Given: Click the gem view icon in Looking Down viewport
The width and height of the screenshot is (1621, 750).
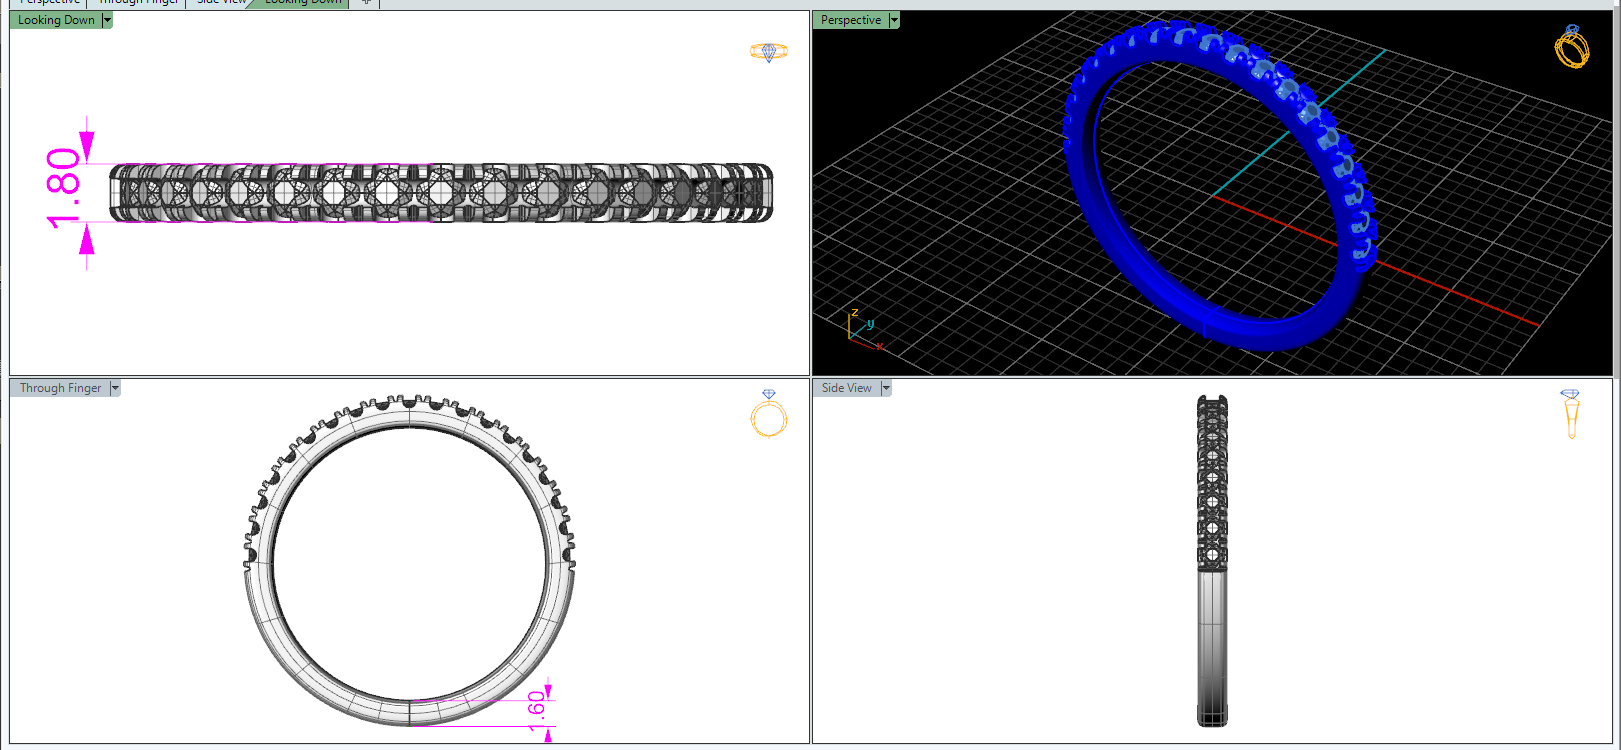Looking at the screenshot, I should pyautogui.click(x=769, y=52).
